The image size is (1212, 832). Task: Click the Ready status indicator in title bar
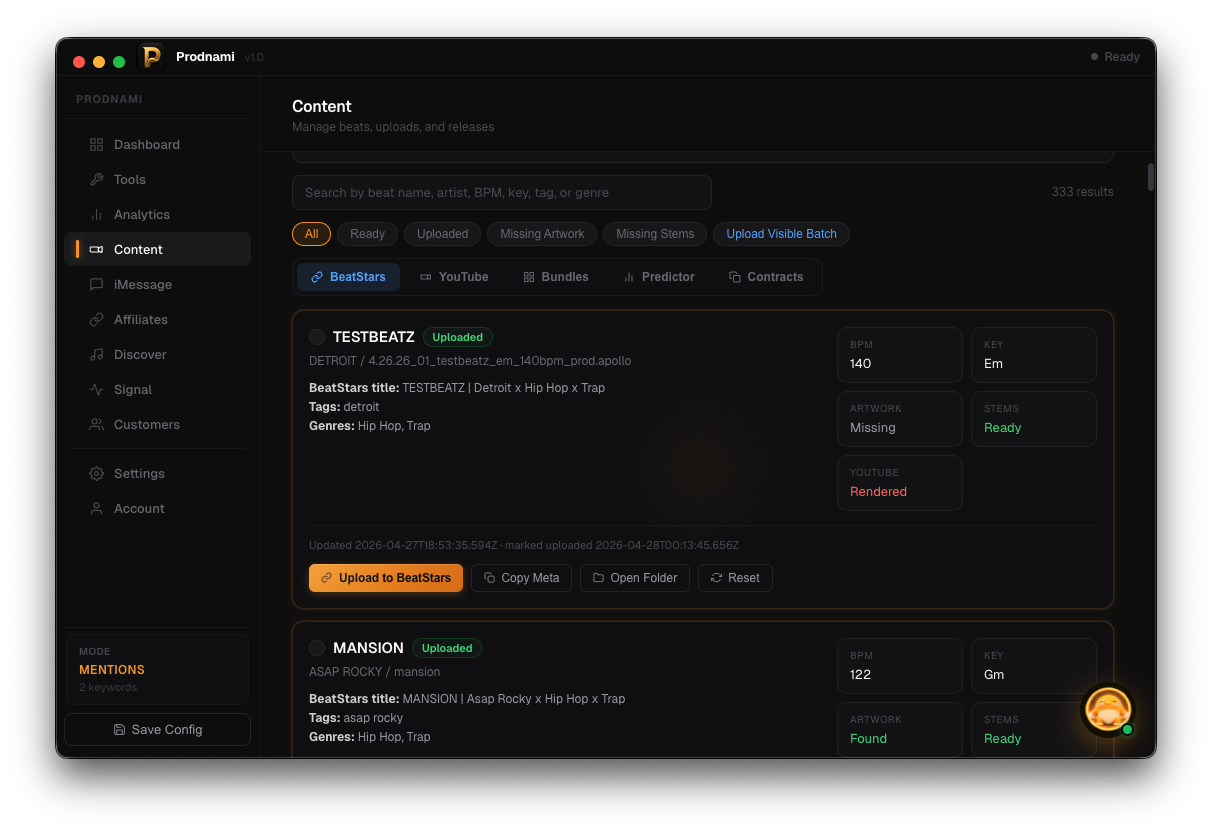[1115, 57]
